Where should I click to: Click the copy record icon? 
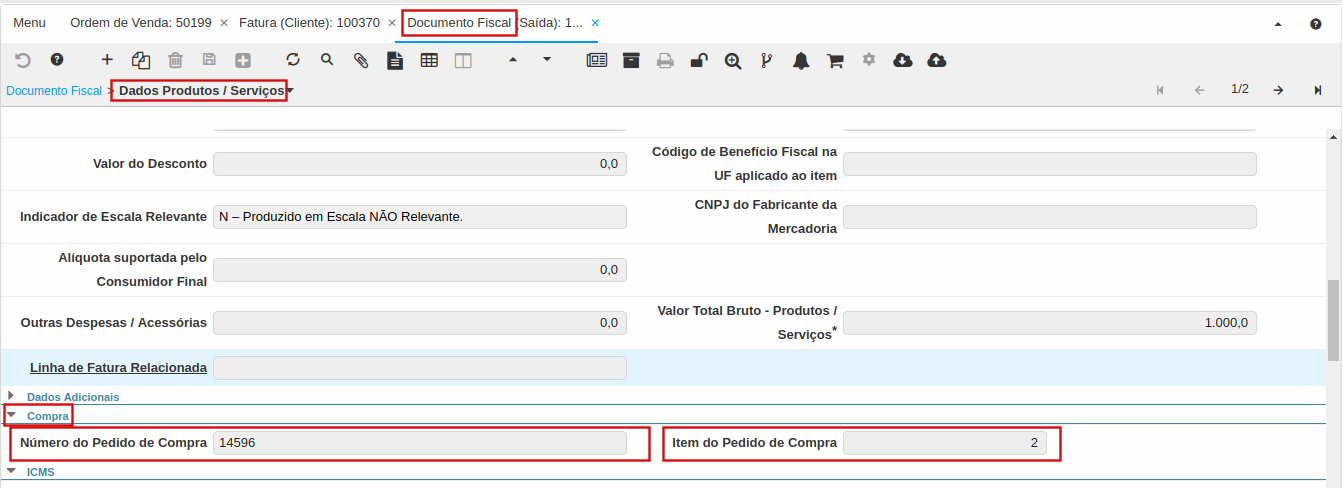141,60
